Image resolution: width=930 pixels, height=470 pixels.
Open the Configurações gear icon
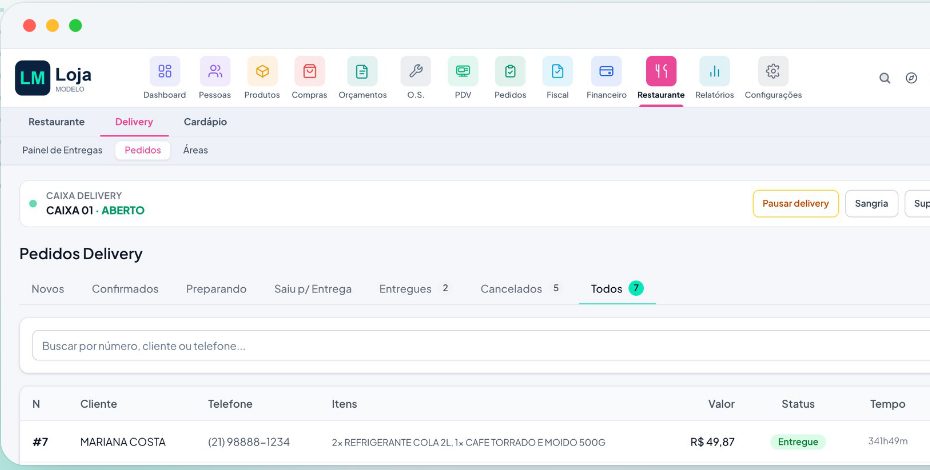tap(773, 71)
